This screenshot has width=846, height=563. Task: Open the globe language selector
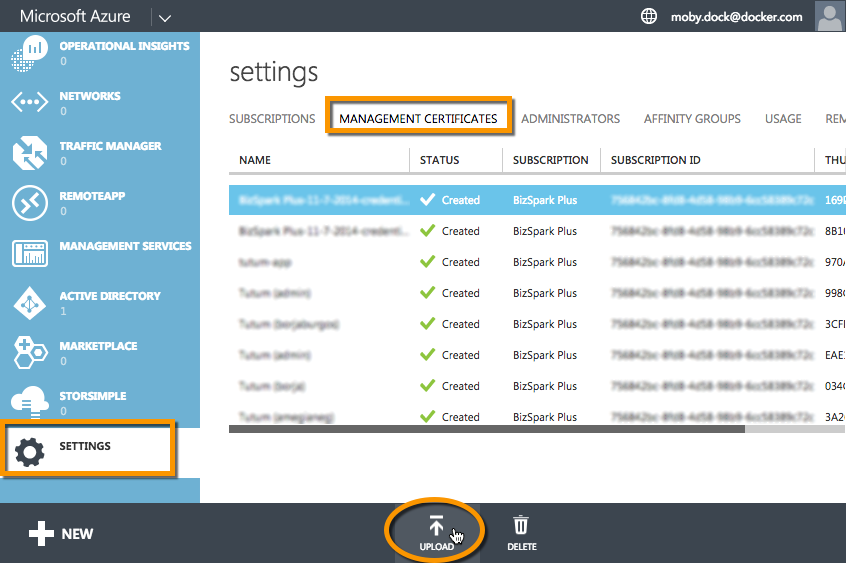click(649, 17)
